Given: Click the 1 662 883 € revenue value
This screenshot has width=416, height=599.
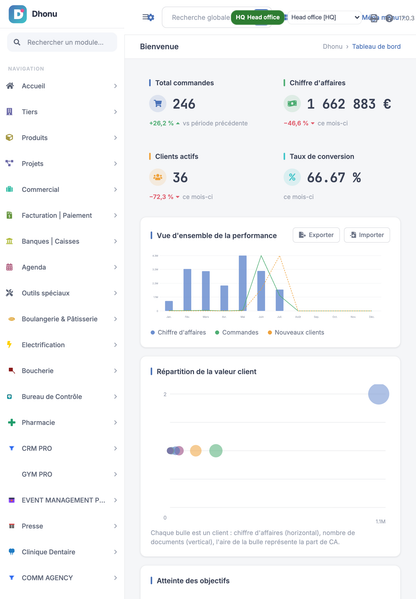Looking at the screenshot, I should click(x=349, y=104).
